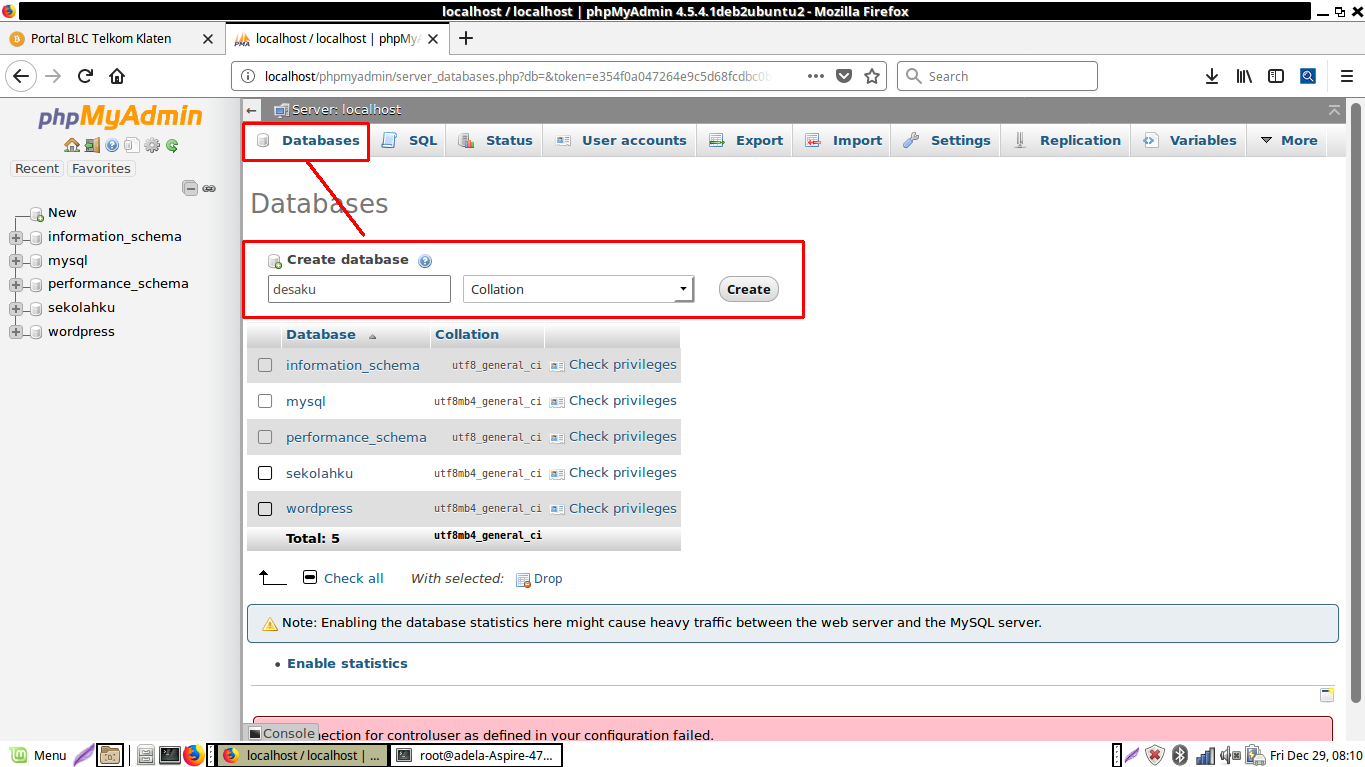Click the Create button
Screen dimensions: 1365x767
pos(748,289)
